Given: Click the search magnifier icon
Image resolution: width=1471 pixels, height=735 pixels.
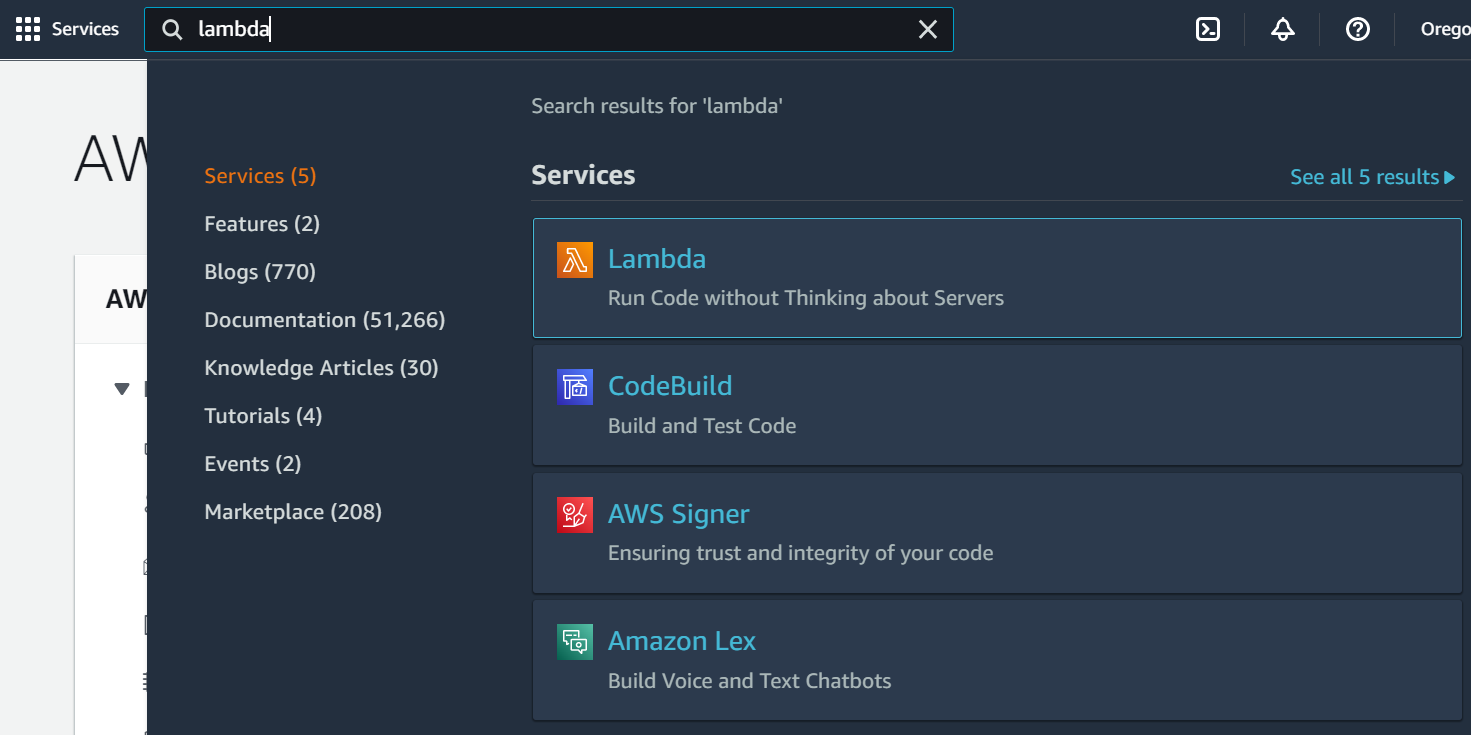Looking at the screenshot, I should (172, 30).
